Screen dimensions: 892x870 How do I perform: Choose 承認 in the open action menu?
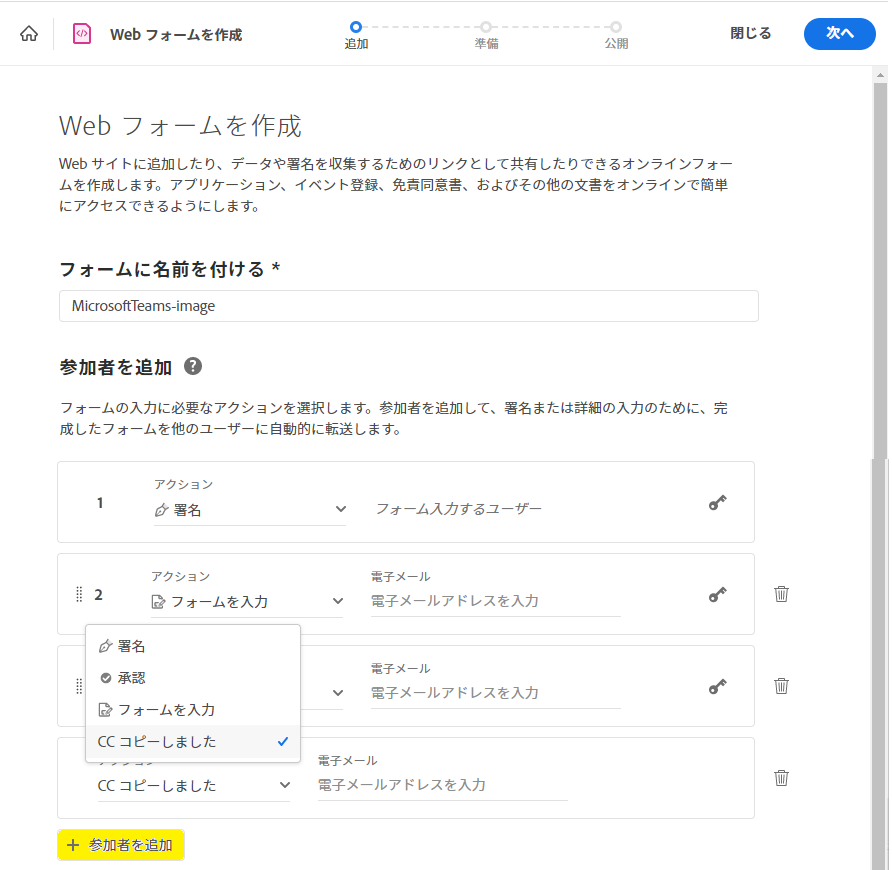130,677
